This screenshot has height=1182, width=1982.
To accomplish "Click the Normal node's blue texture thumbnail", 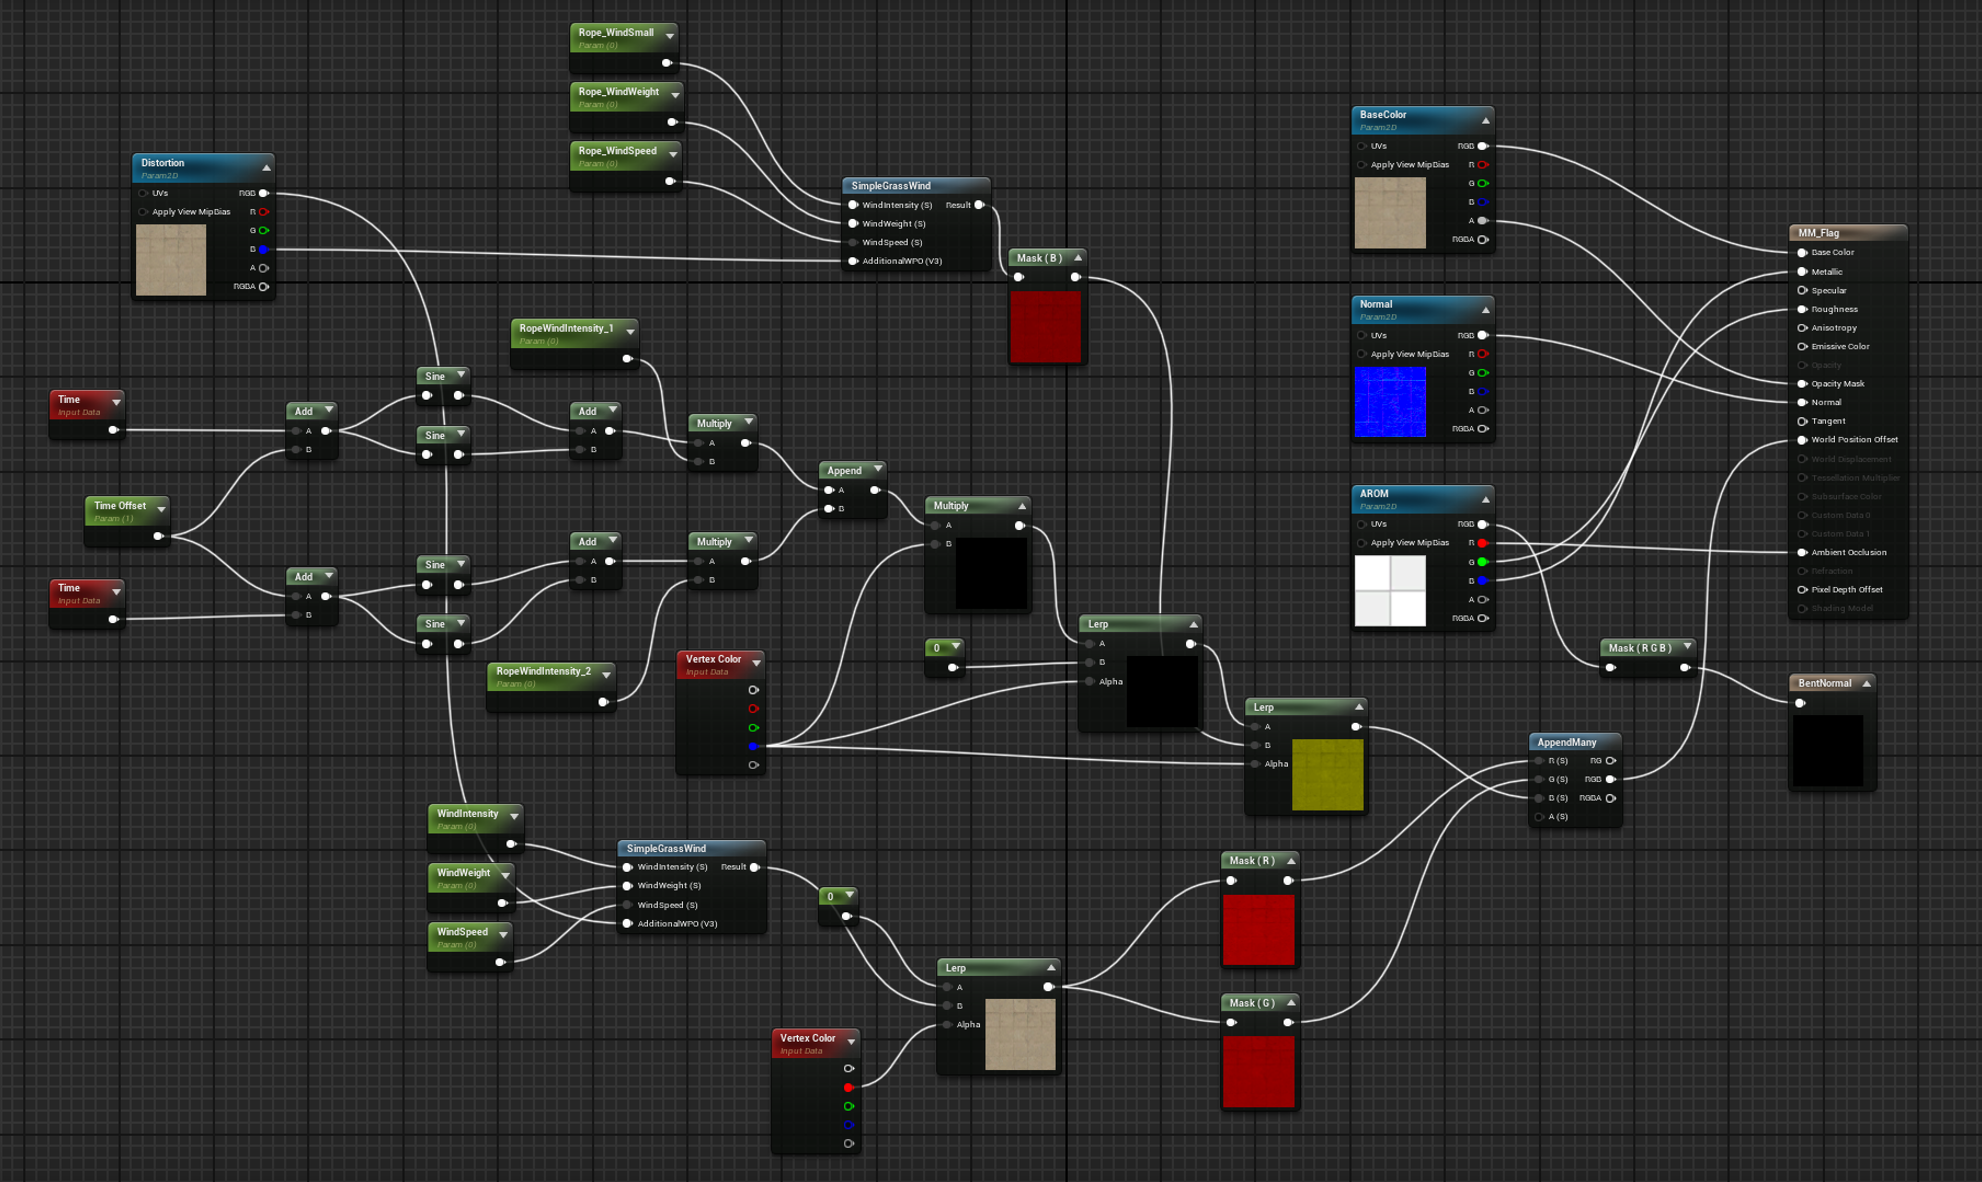I will click(x=1389, y=402).
